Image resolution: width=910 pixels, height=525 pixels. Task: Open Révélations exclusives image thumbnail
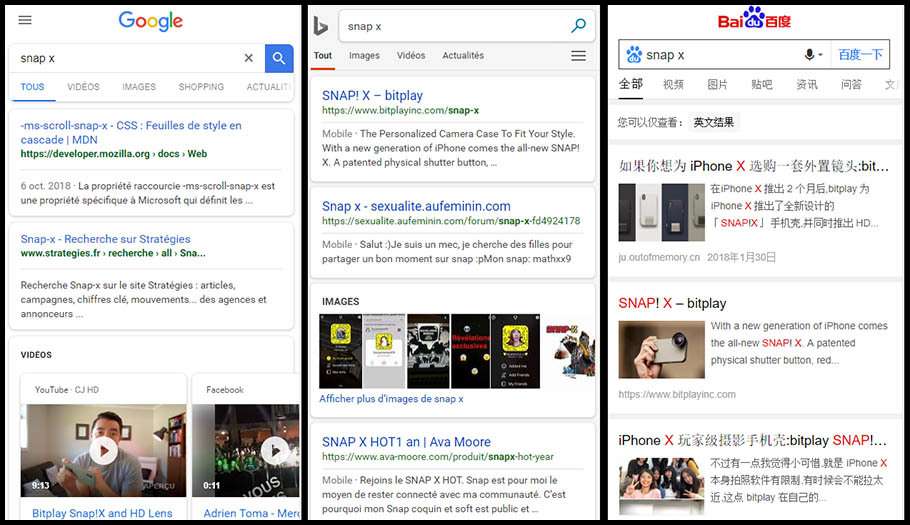470,351
